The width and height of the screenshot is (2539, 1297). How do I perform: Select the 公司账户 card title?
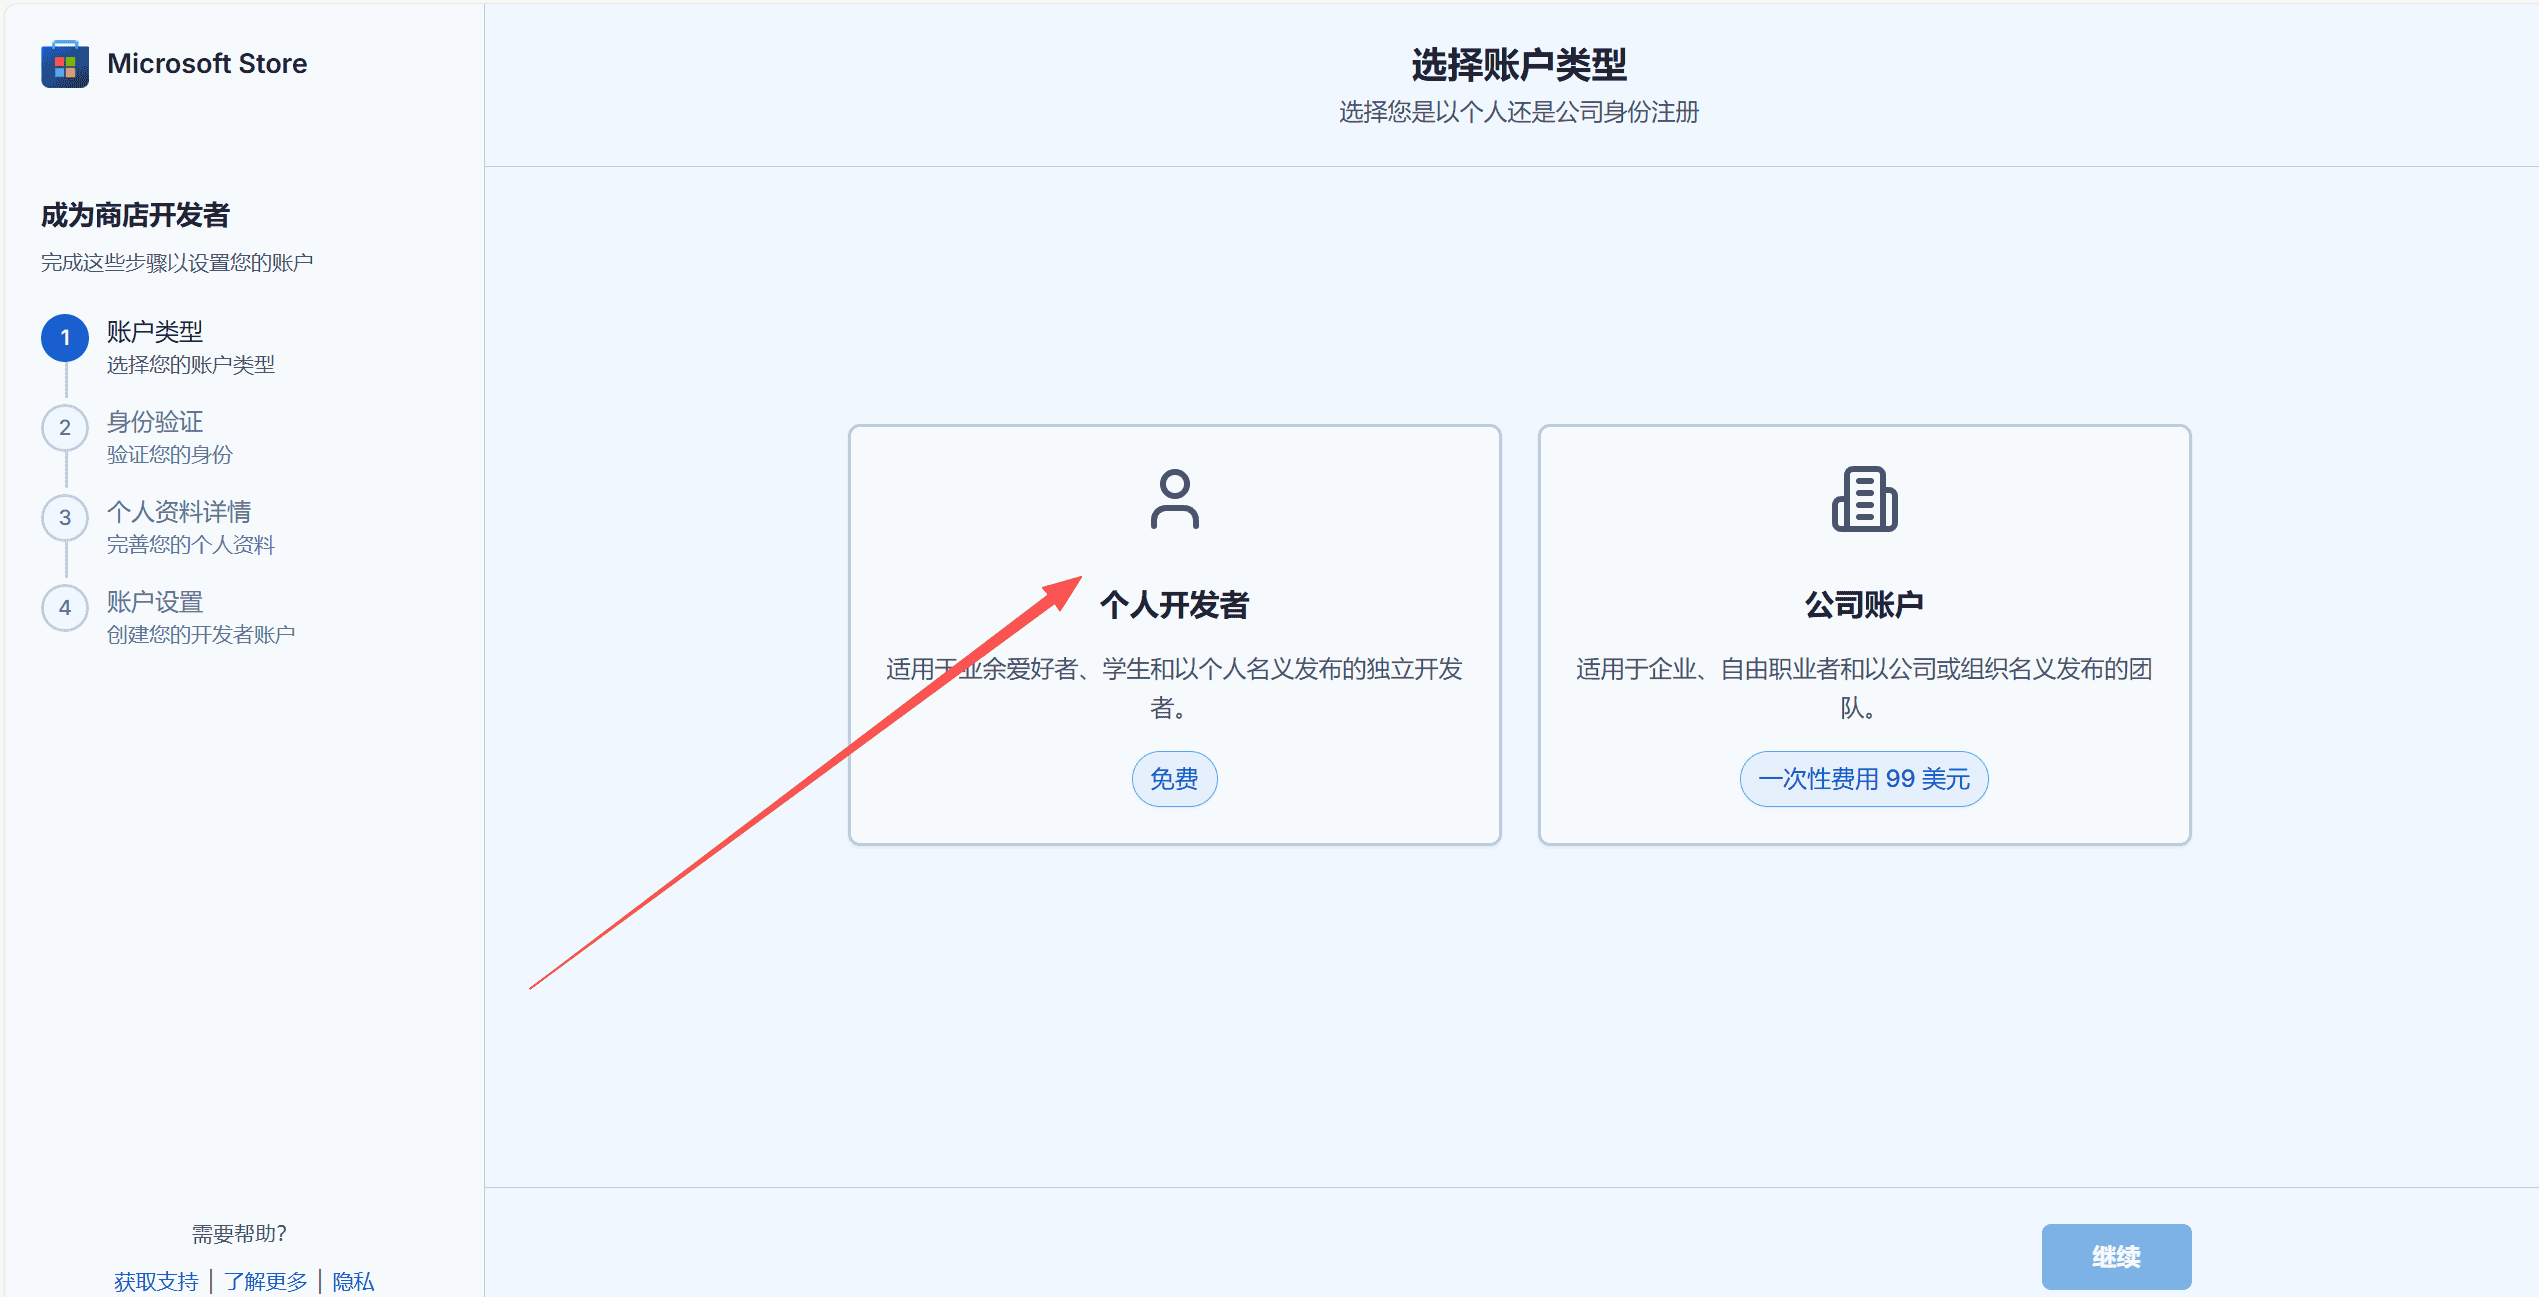(1864, 605)
